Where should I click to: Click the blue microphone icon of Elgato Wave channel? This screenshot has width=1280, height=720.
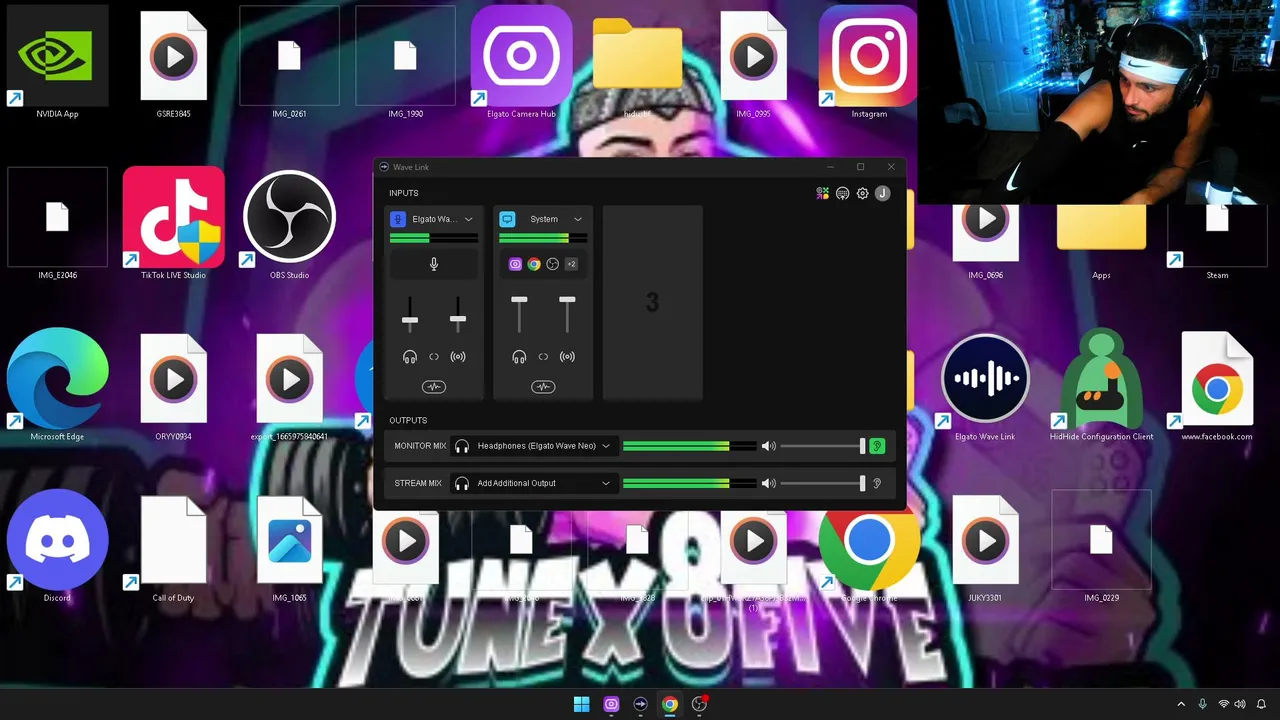coord(398,219)
